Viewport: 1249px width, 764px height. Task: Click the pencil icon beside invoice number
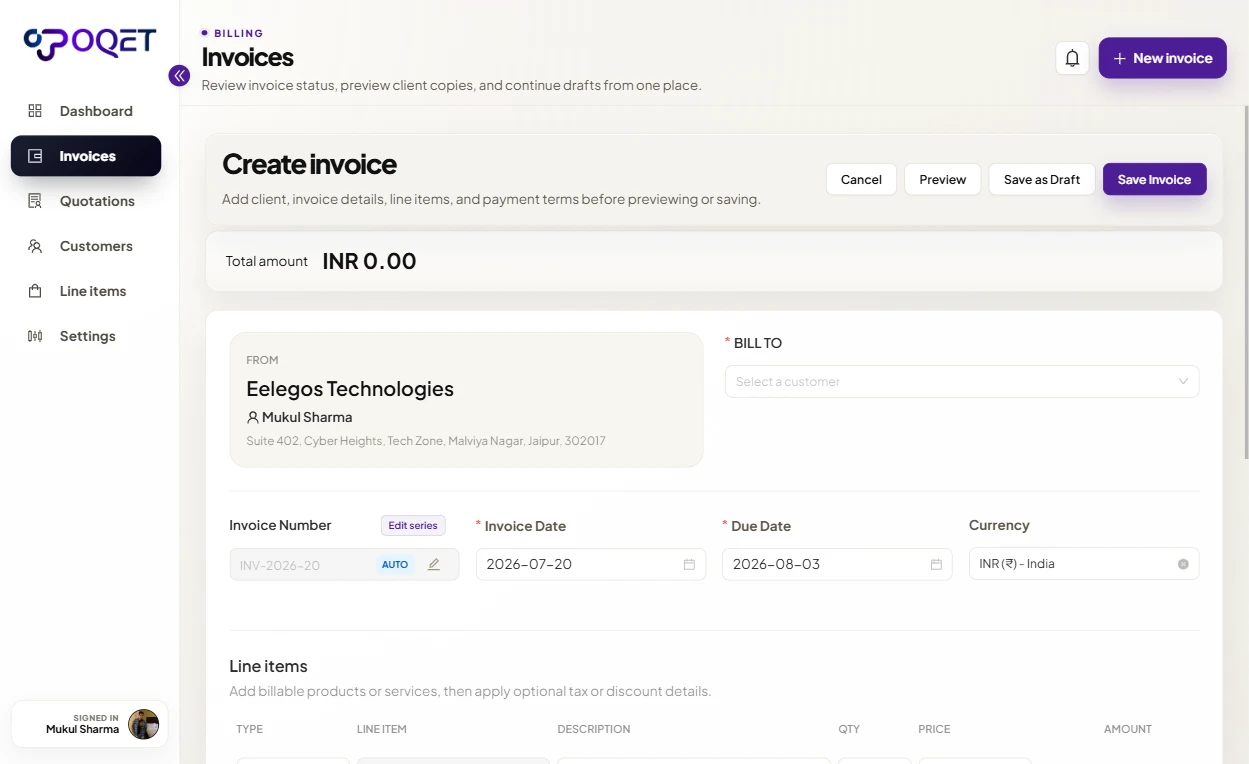point(434,564)
